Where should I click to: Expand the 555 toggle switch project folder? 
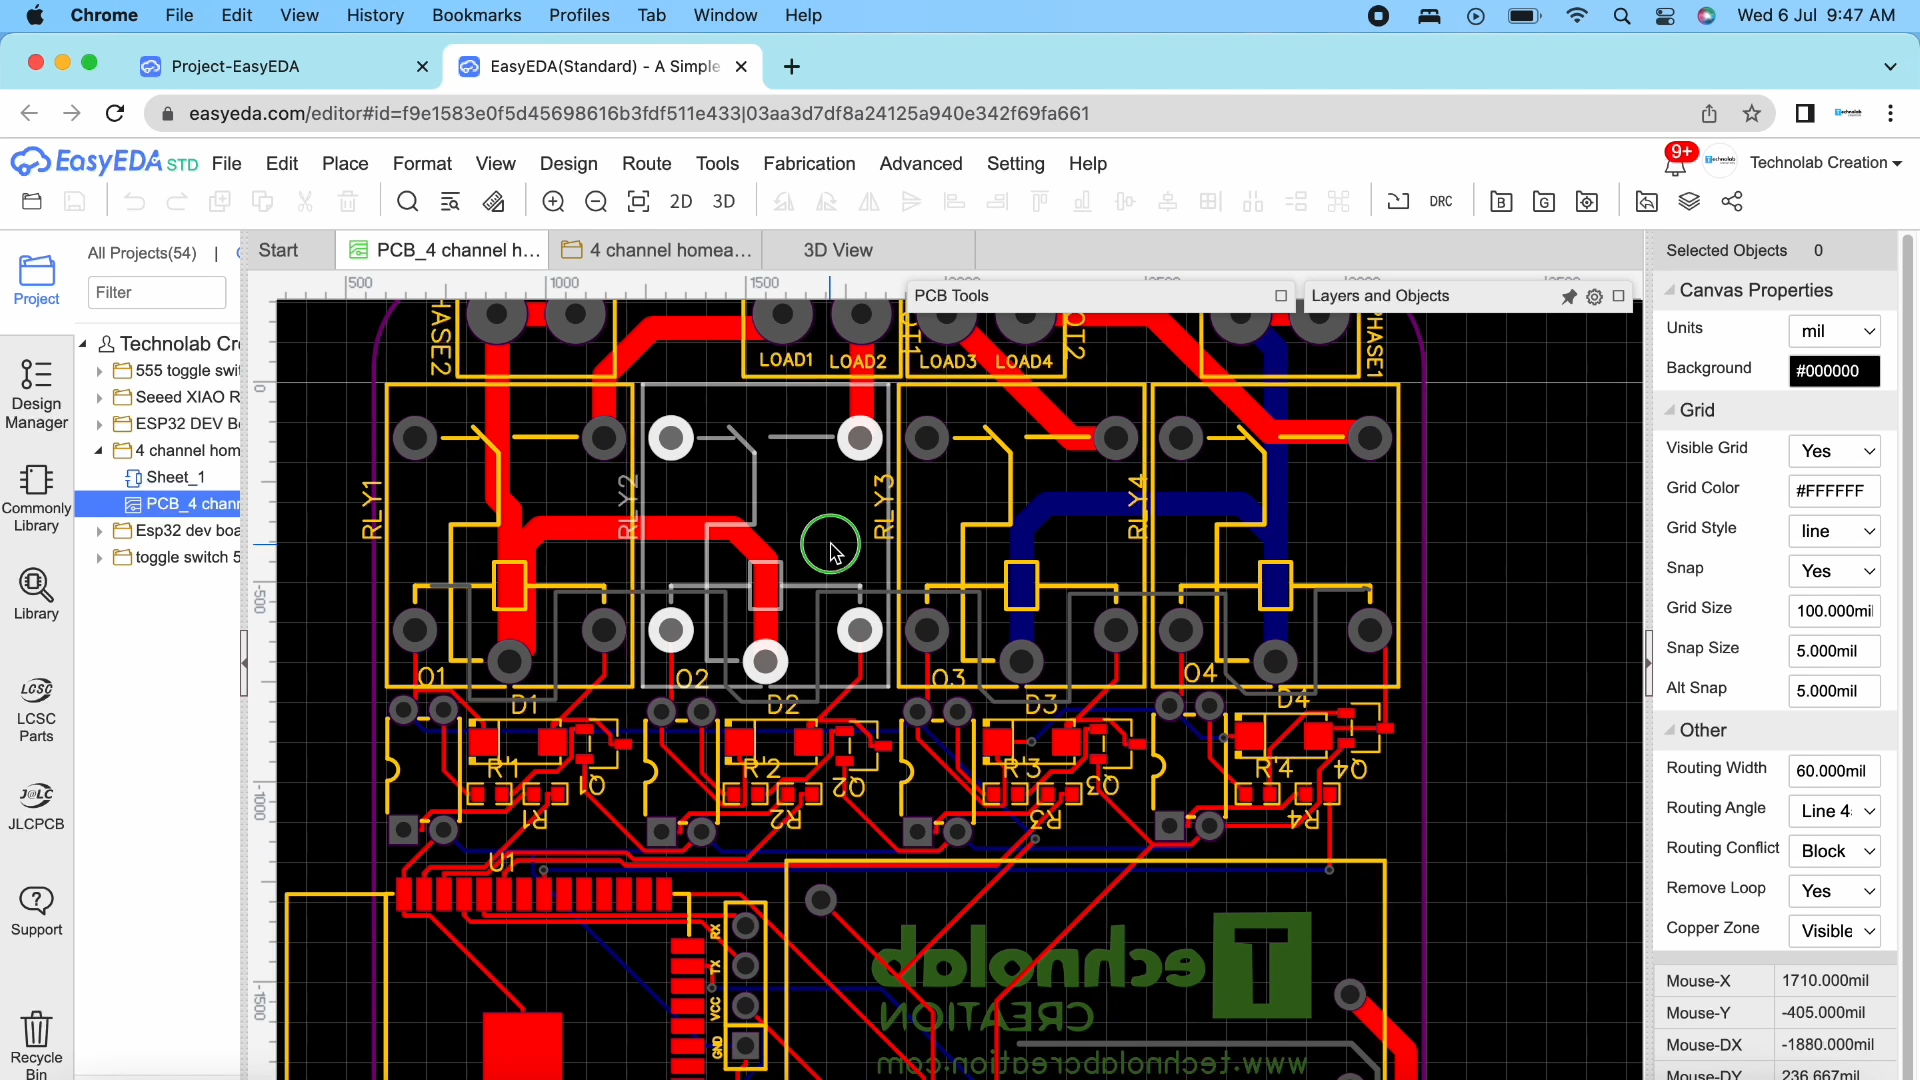[99, 371]
